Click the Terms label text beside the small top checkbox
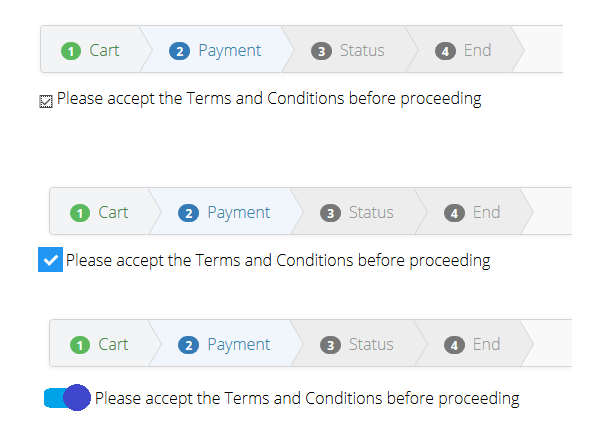 coord(269,99)
